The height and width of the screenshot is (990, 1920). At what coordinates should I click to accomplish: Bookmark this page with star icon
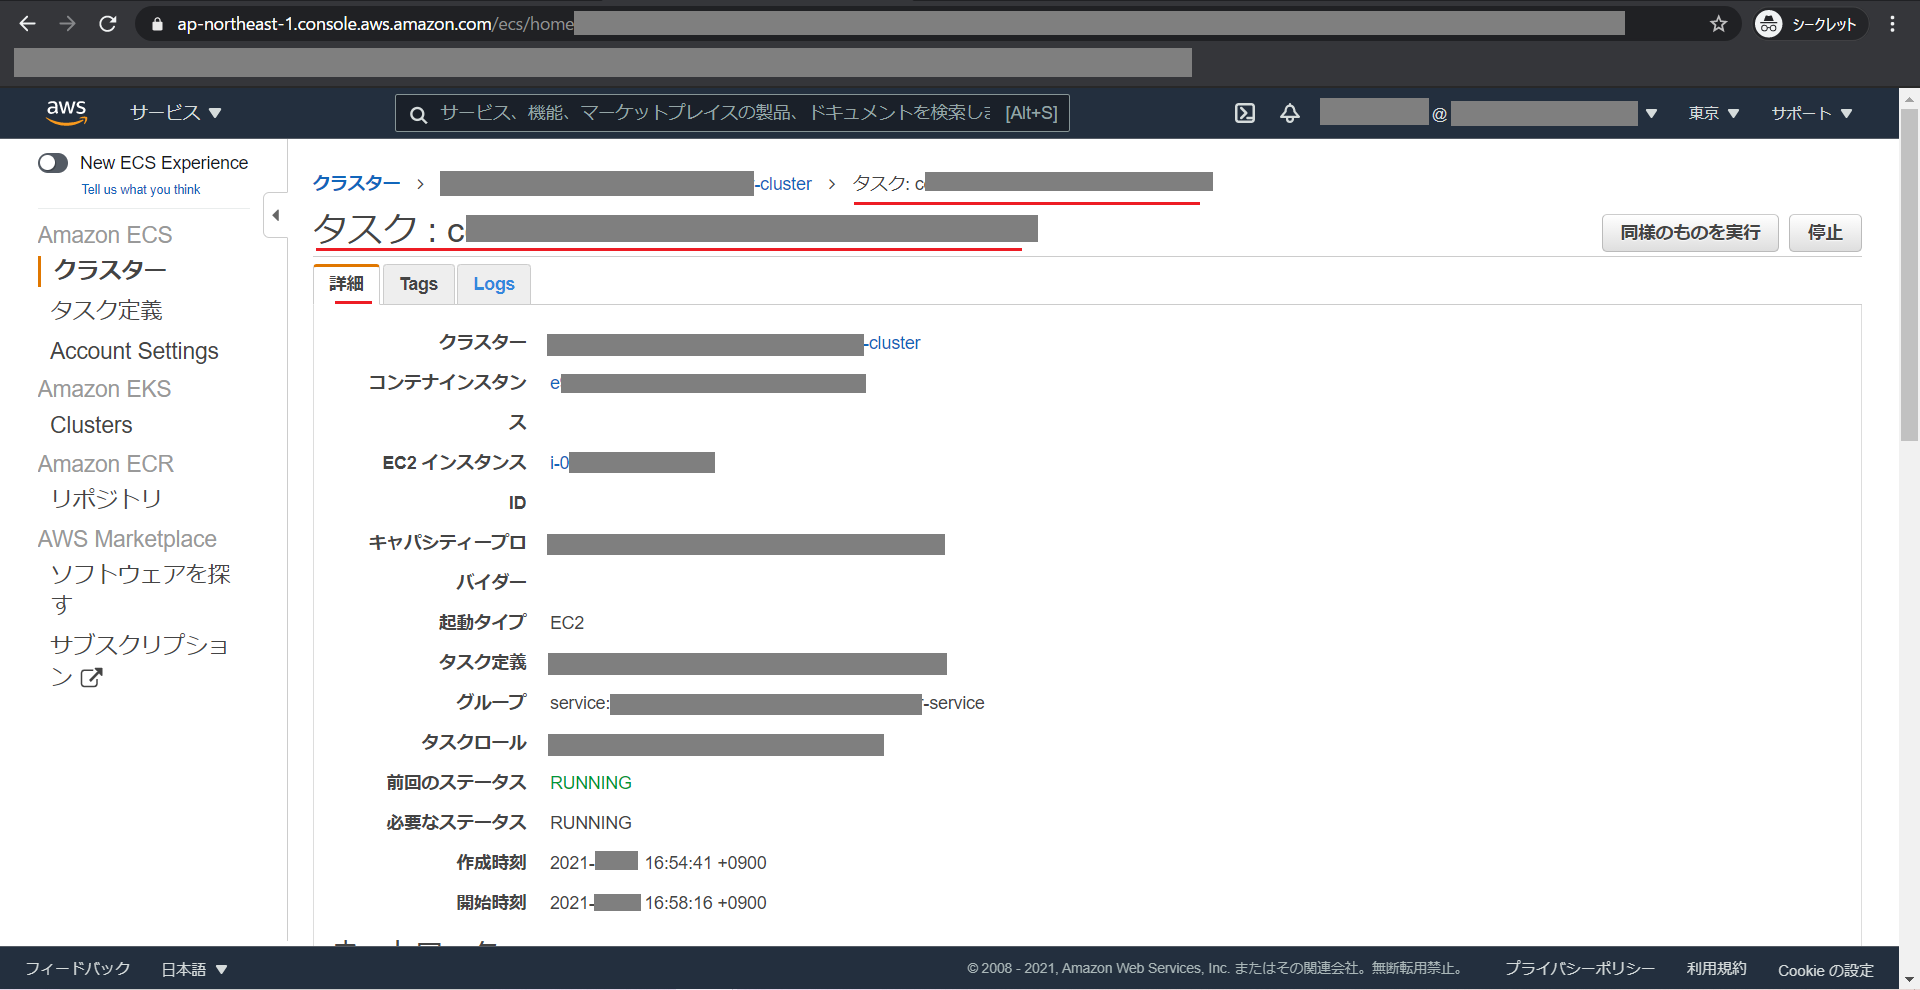1718,24
